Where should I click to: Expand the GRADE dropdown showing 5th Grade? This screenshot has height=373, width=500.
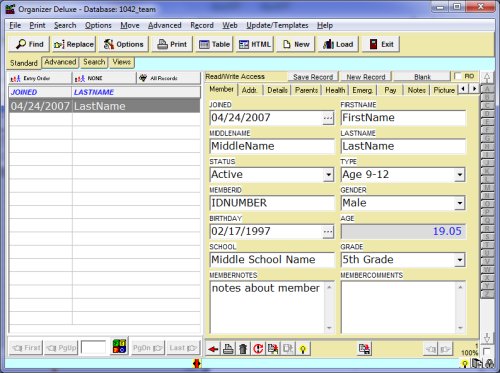[460, 260]
